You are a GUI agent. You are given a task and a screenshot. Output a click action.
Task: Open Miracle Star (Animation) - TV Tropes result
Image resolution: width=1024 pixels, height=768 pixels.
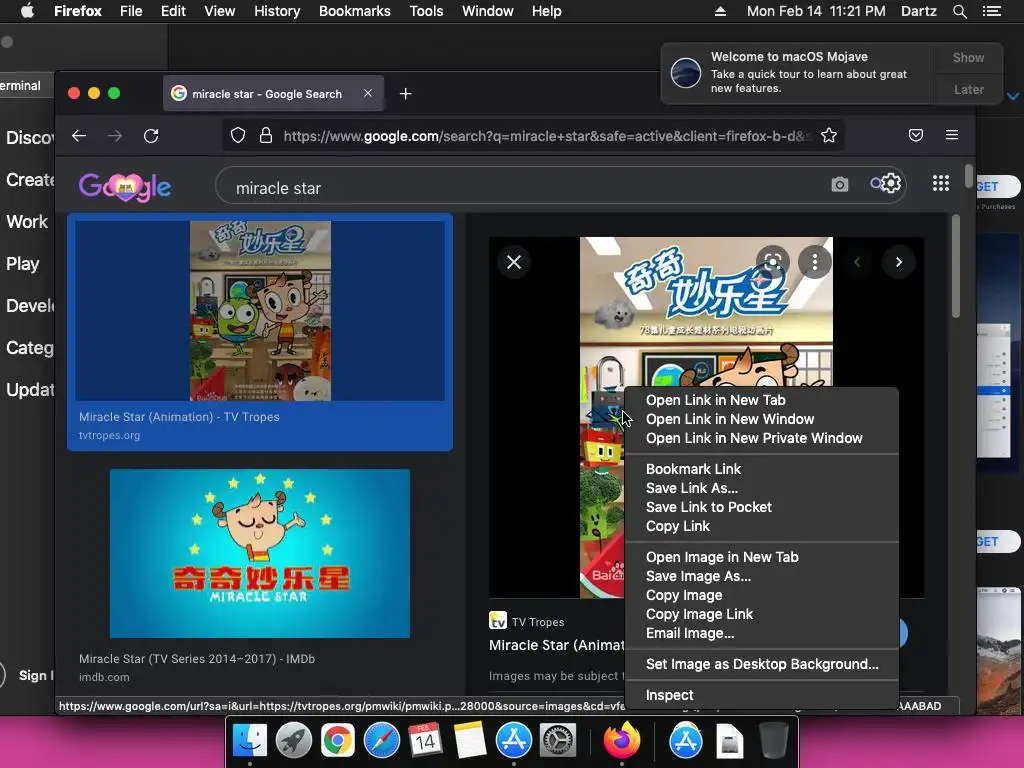[179, 417]
